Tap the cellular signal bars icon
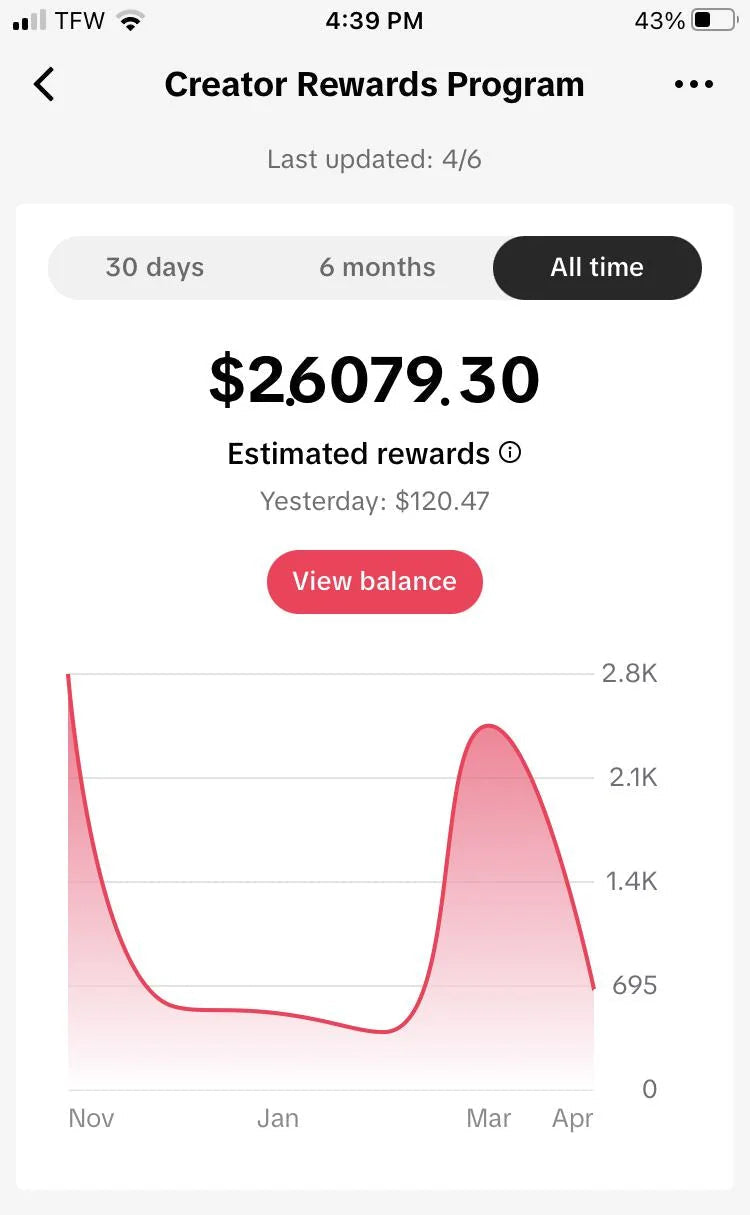 click(30, 20)
